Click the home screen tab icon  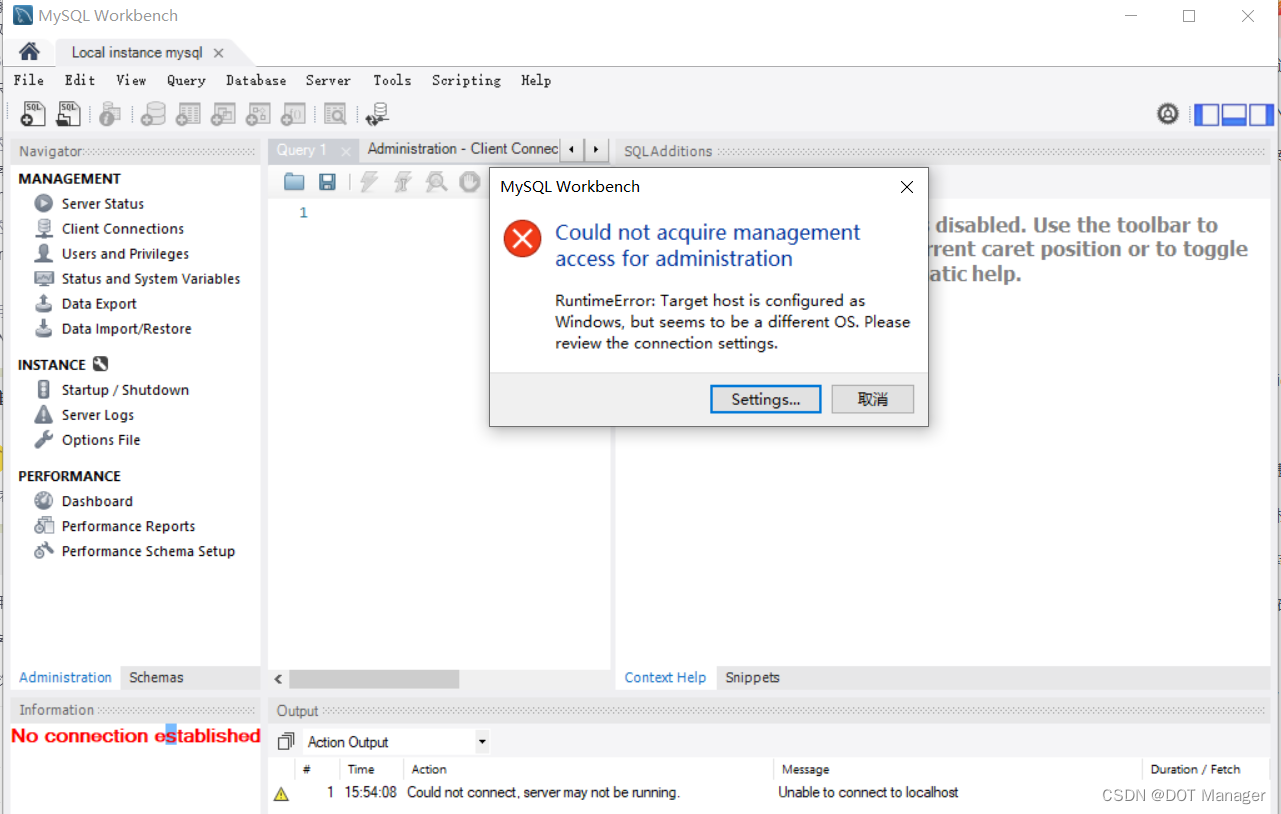point(29,52)
